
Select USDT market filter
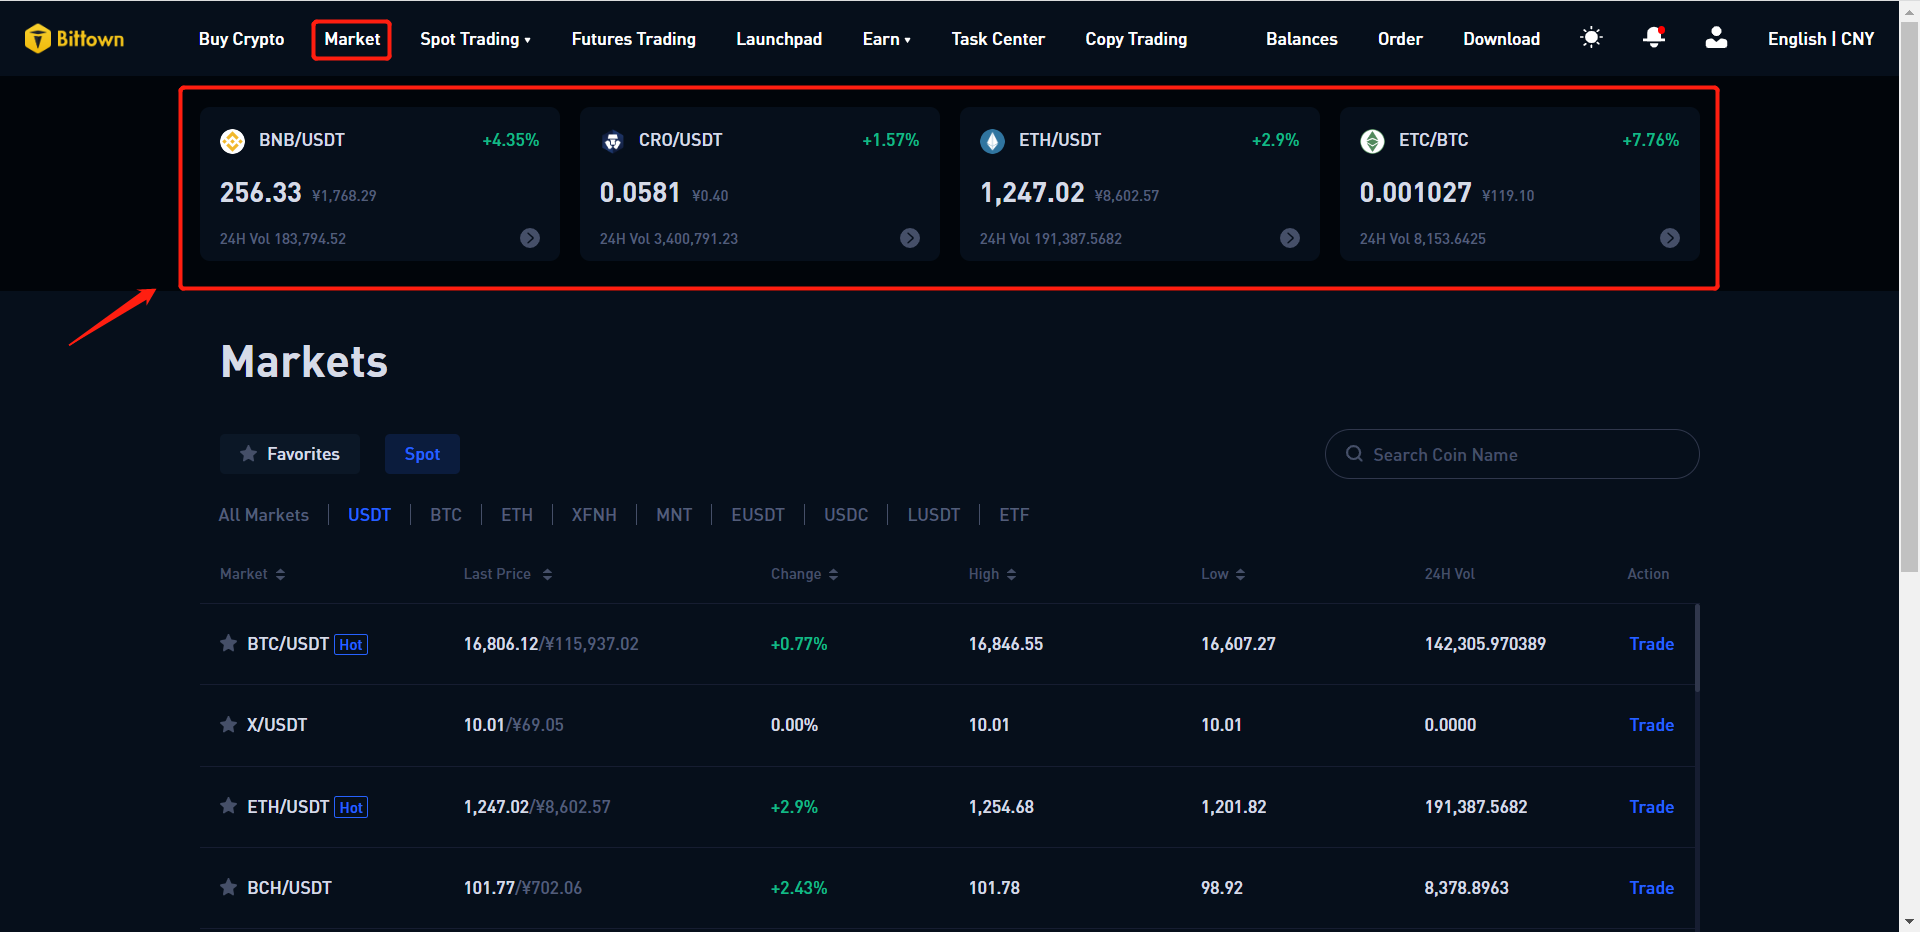(369, 515)
